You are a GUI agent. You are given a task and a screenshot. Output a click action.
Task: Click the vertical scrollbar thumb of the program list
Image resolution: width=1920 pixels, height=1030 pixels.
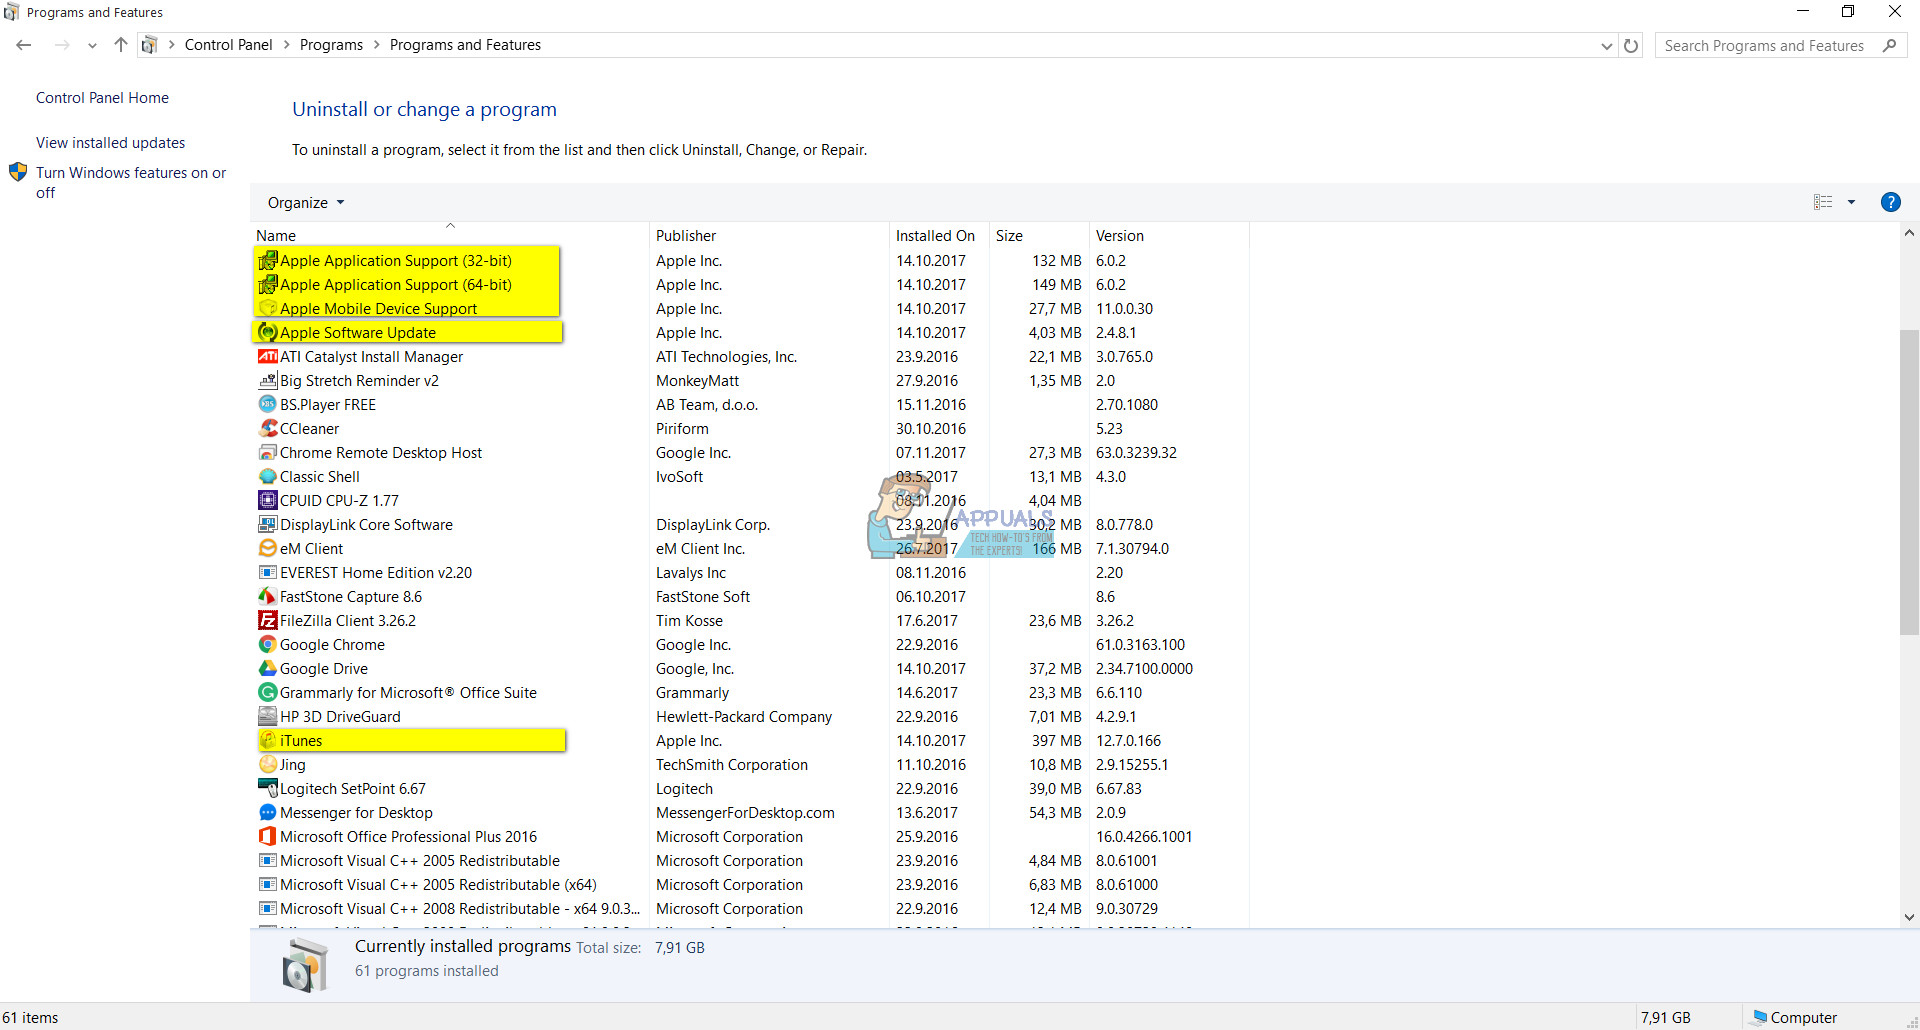[x=1909, y=482]
